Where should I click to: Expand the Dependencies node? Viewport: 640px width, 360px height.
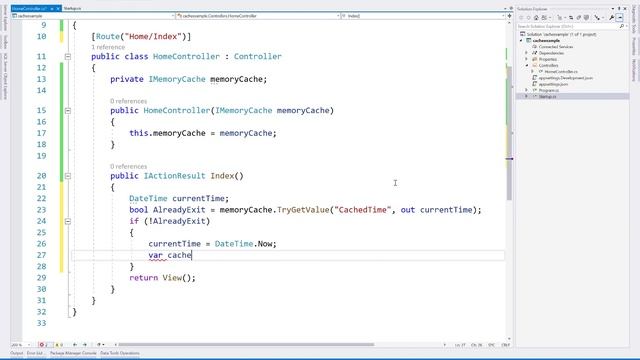(x=527, y=53)
